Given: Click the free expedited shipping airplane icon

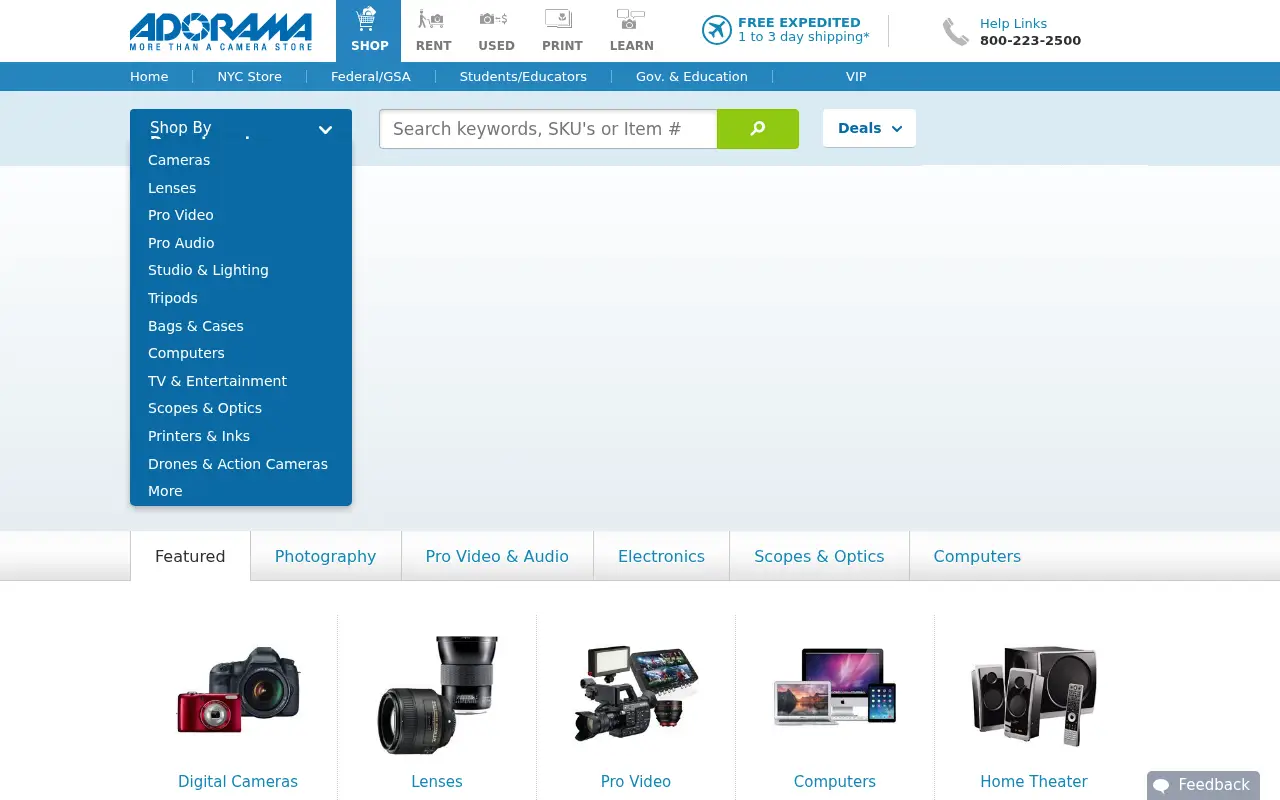Looking at the screenshot, I should pos(717,30).
